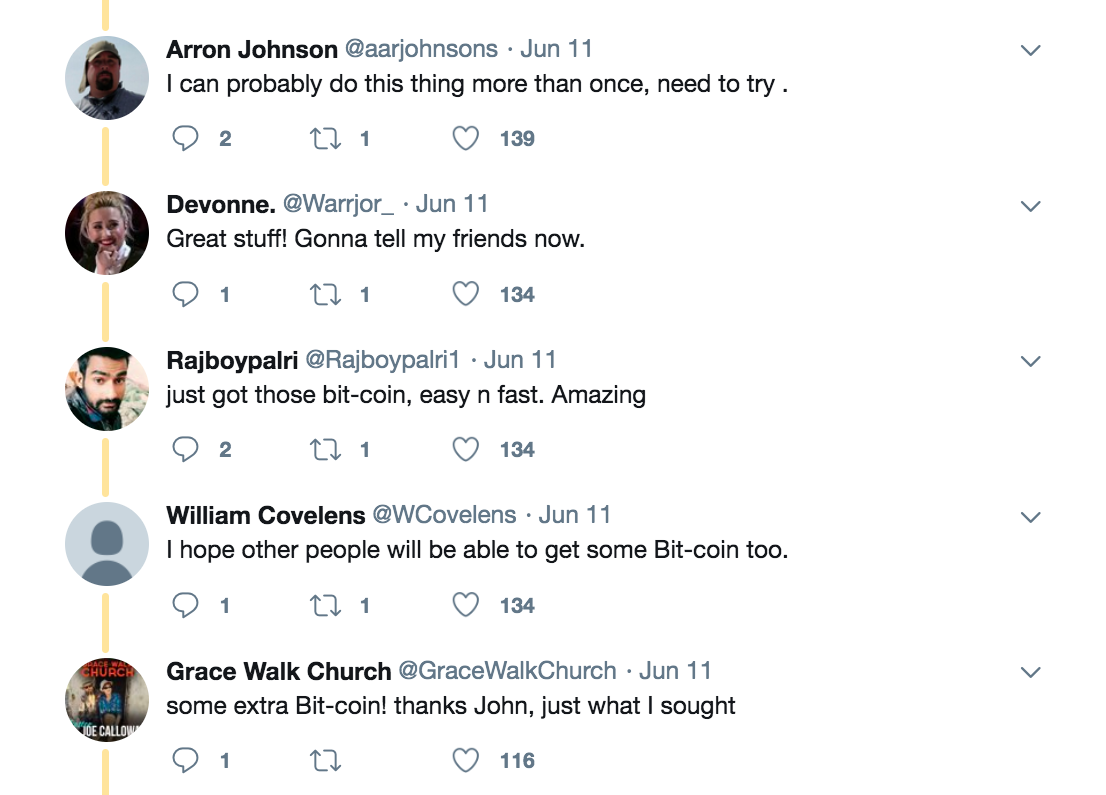Visit the William Covelens profile name link

(x=265, y=515)
